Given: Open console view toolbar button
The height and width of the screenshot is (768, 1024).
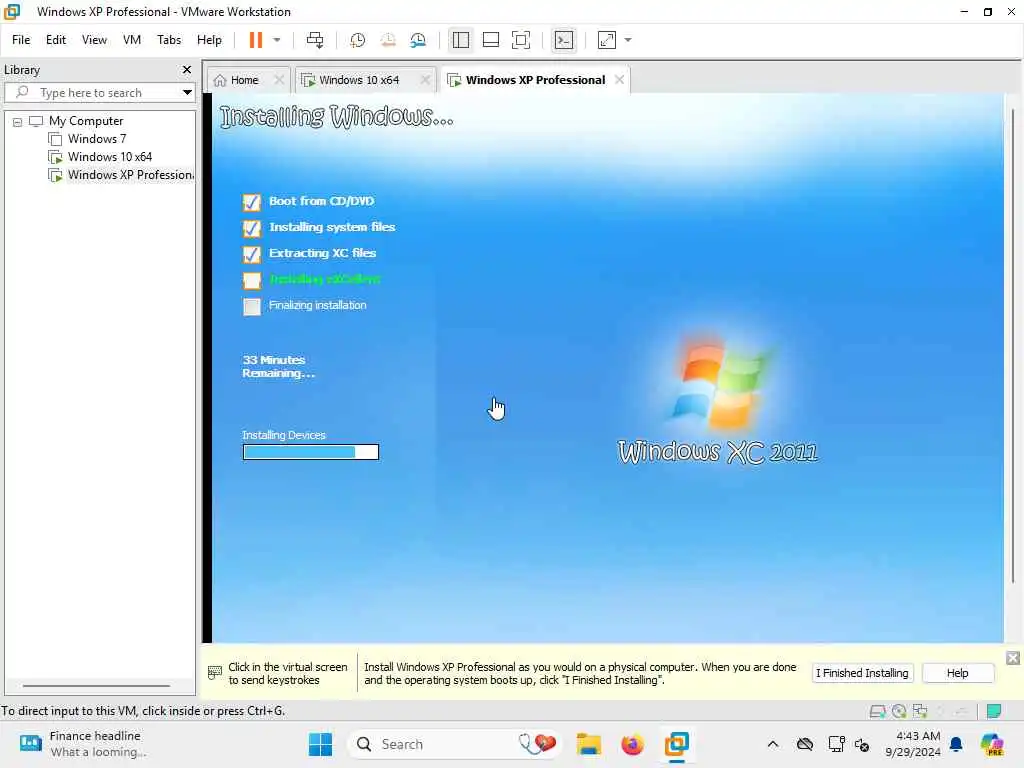Looking at the screenshot, I should click(x=564, y=40).
